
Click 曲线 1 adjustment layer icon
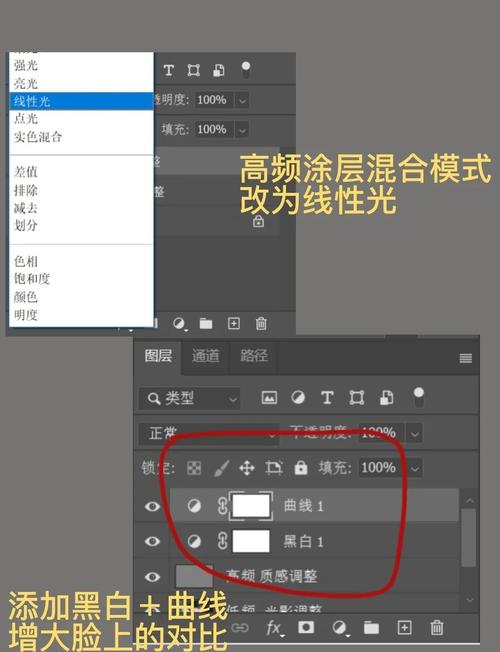(x=194, y=506)
